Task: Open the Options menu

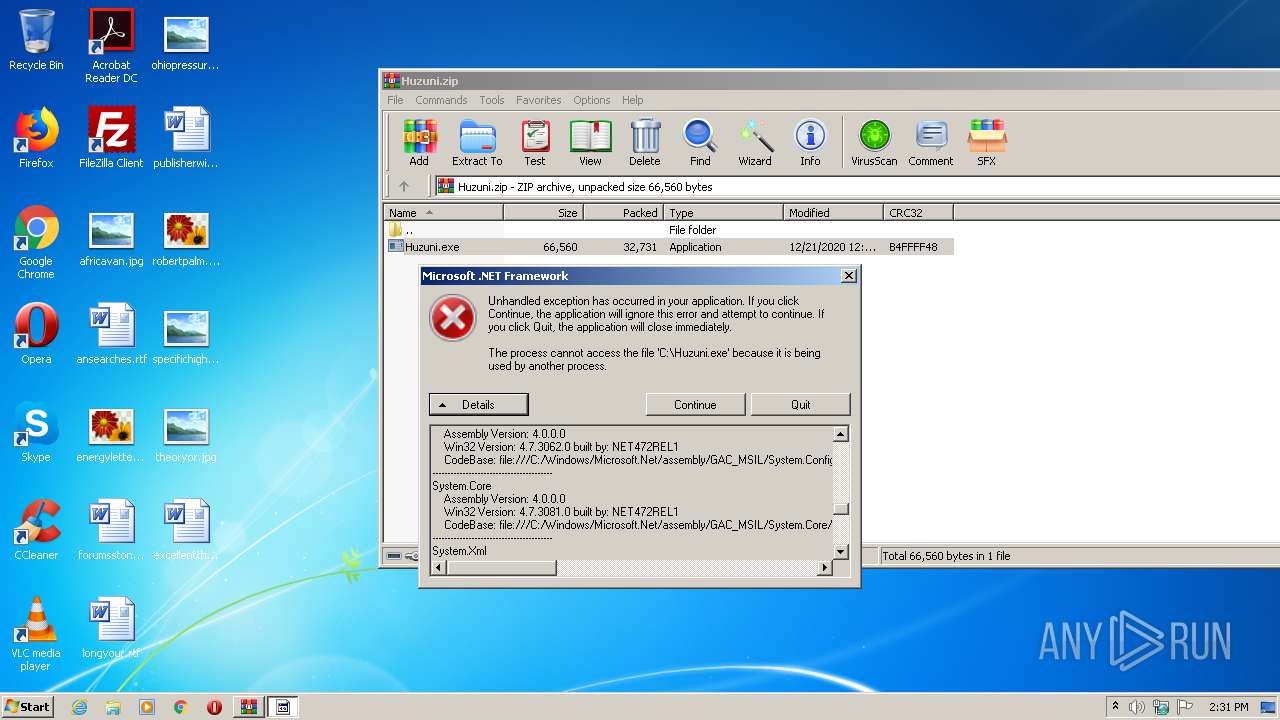Action: (592, 100)
